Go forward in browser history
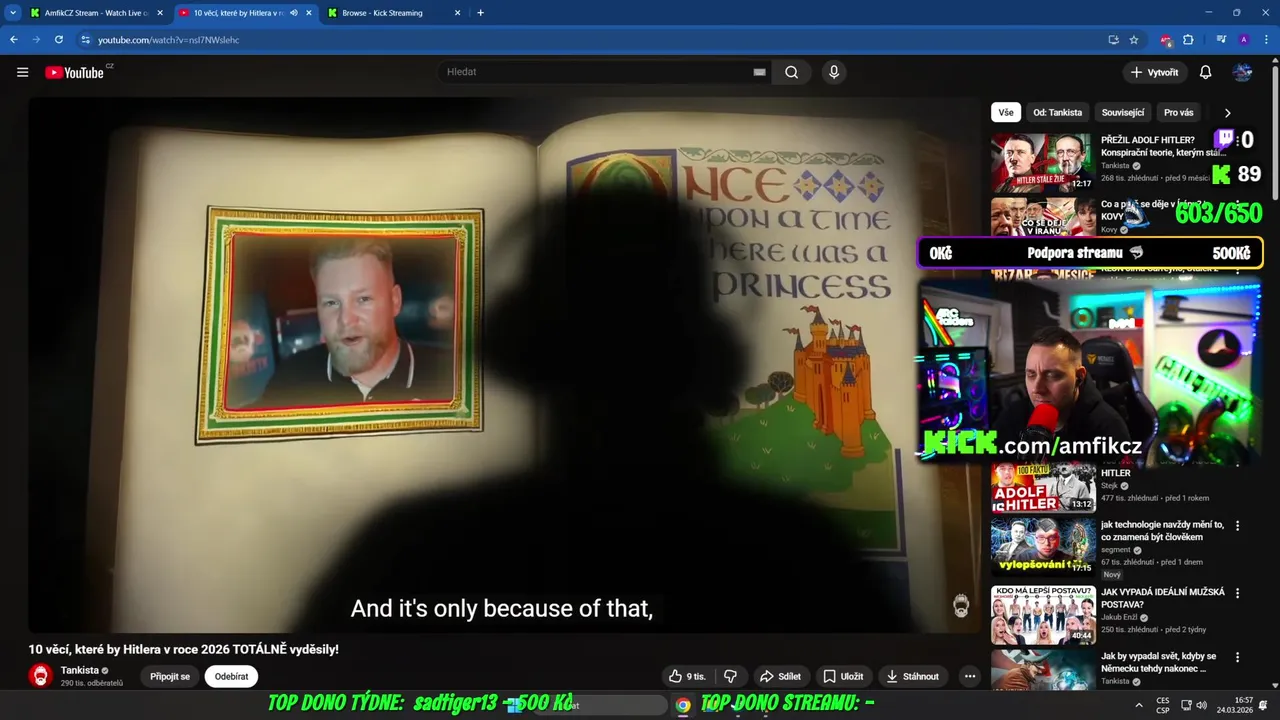This screenshot has height=720, width=1280. pos(36,40)
